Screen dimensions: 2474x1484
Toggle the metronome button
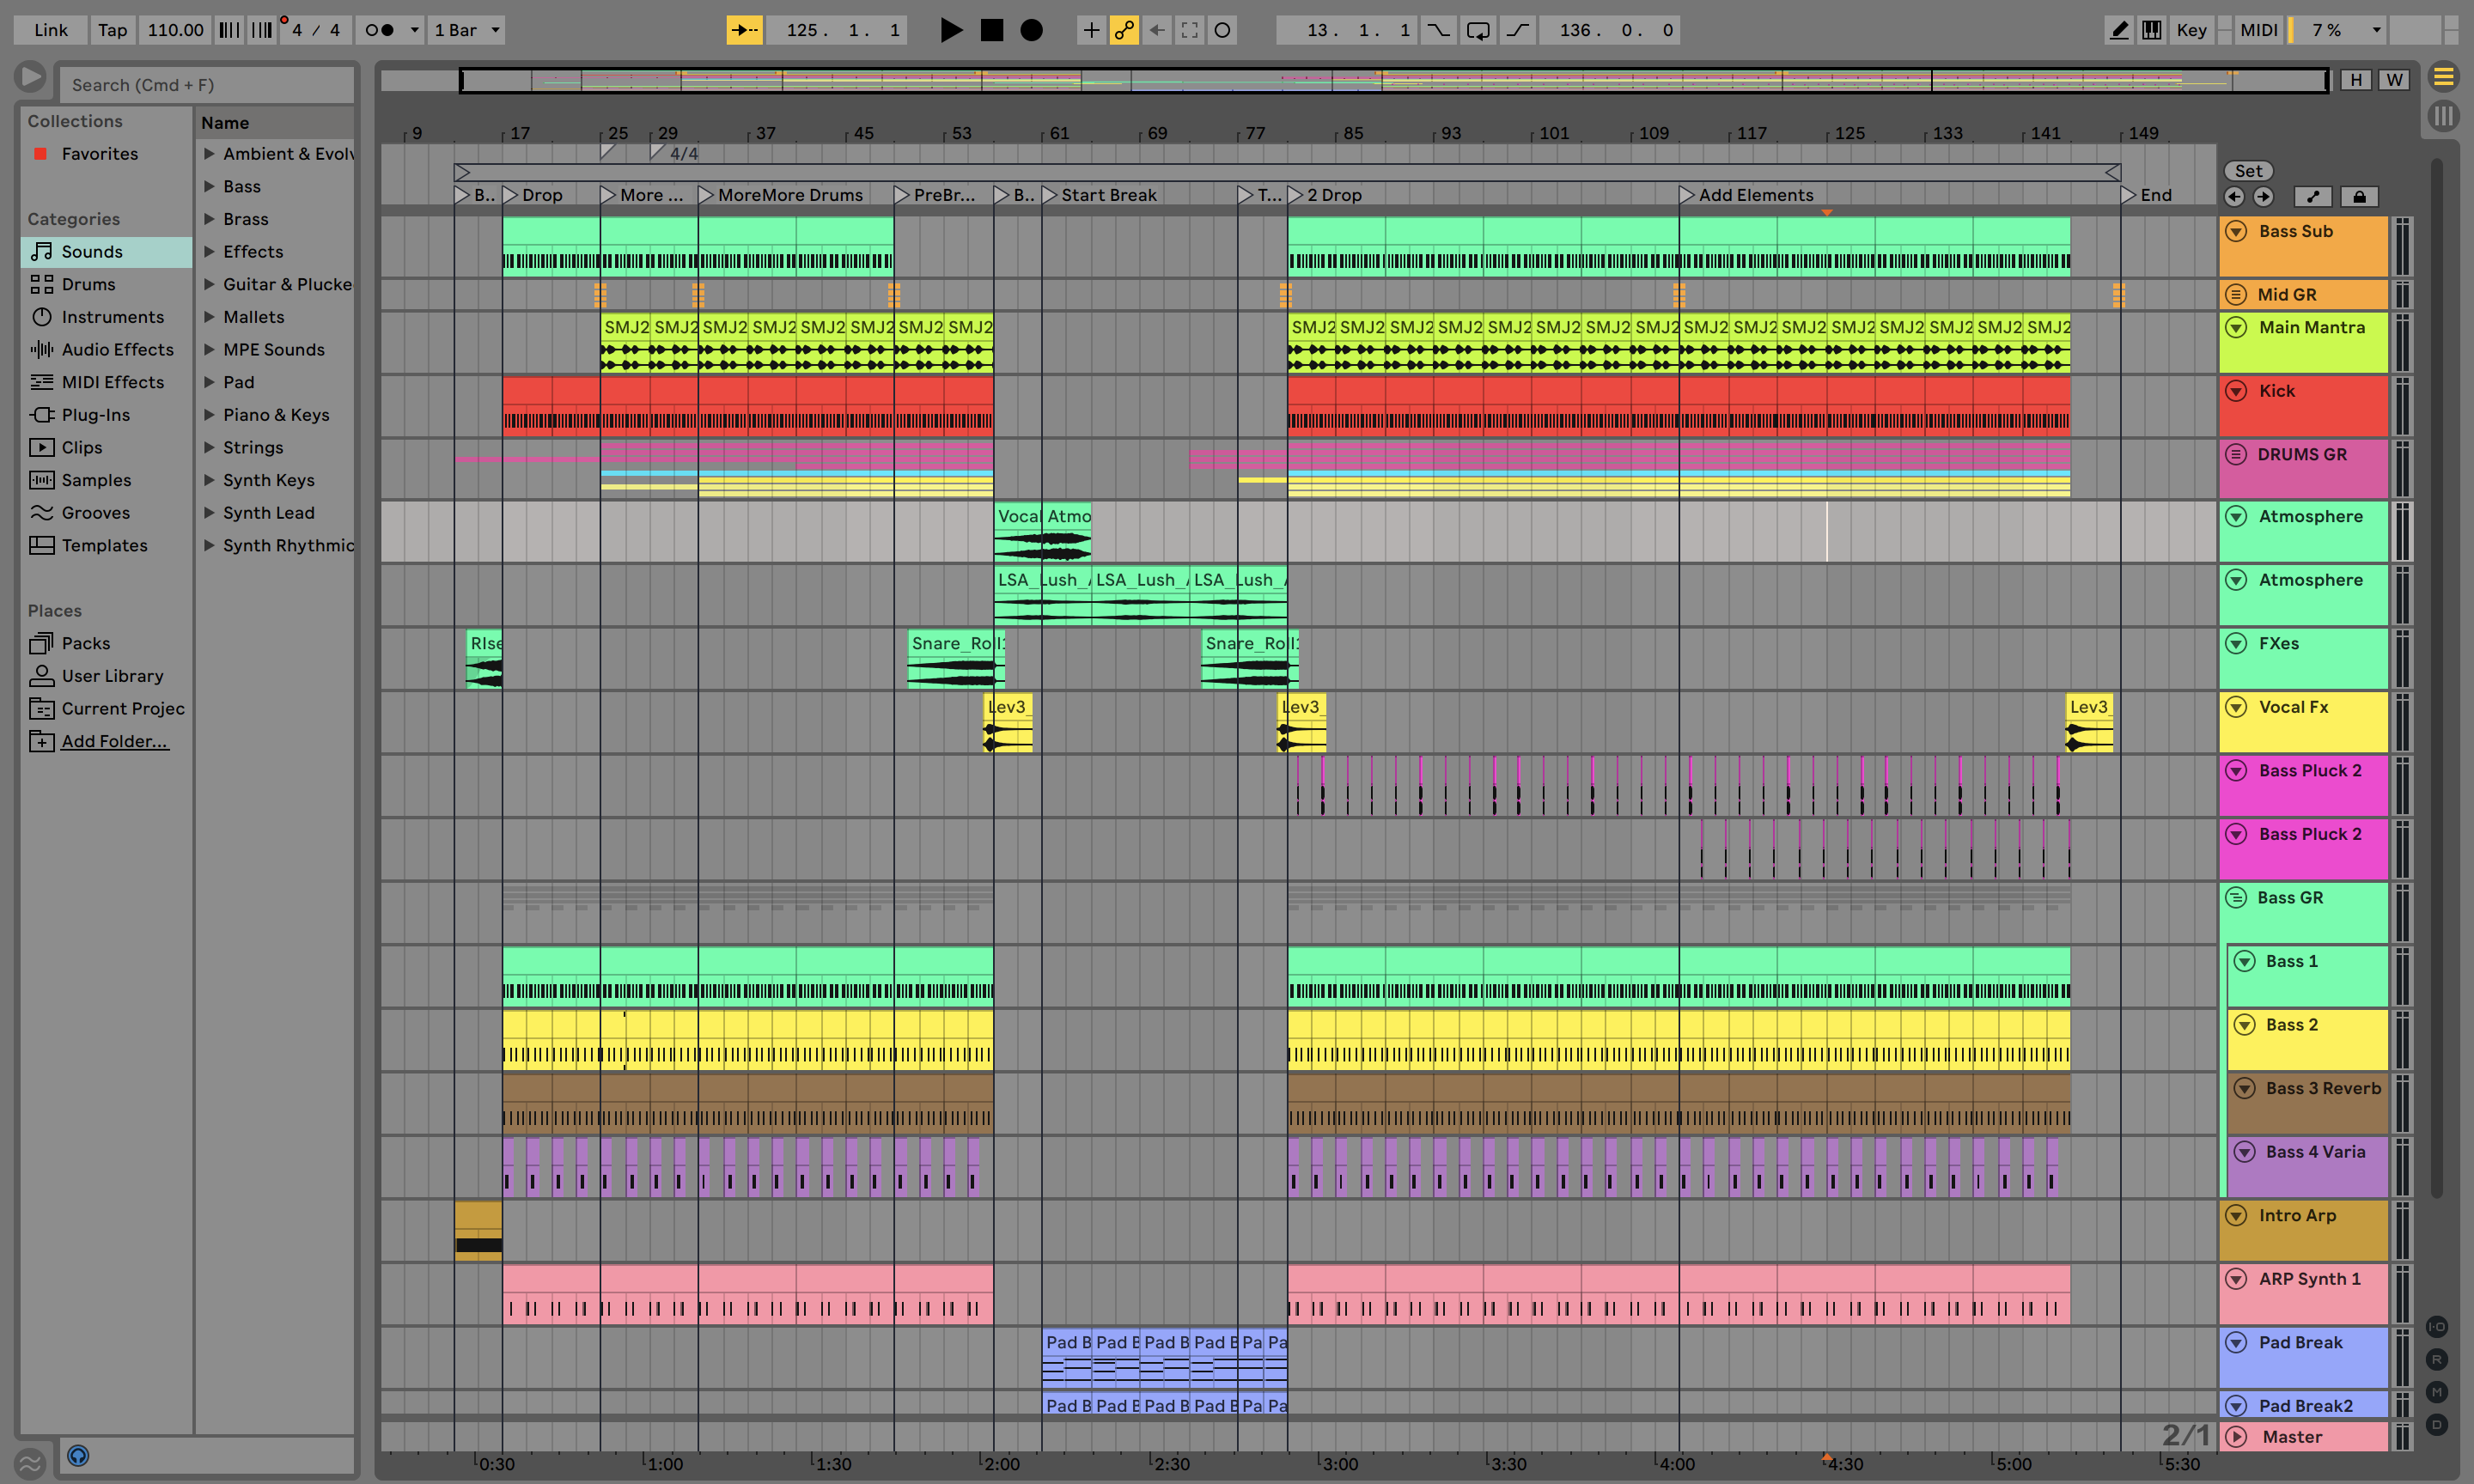click(x=379, y=30)
